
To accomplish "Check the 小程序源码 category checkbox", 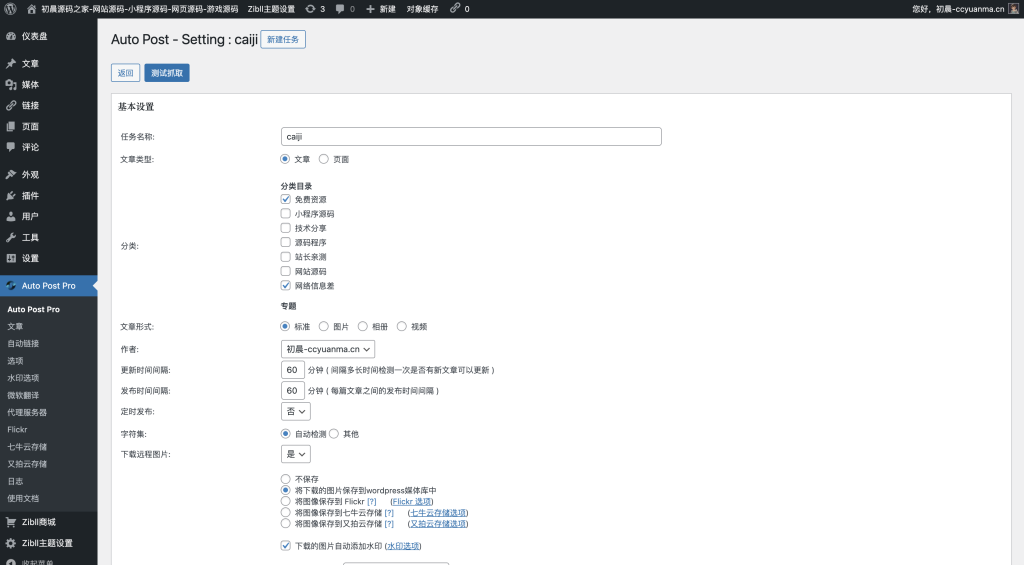I will pos(286,213).
